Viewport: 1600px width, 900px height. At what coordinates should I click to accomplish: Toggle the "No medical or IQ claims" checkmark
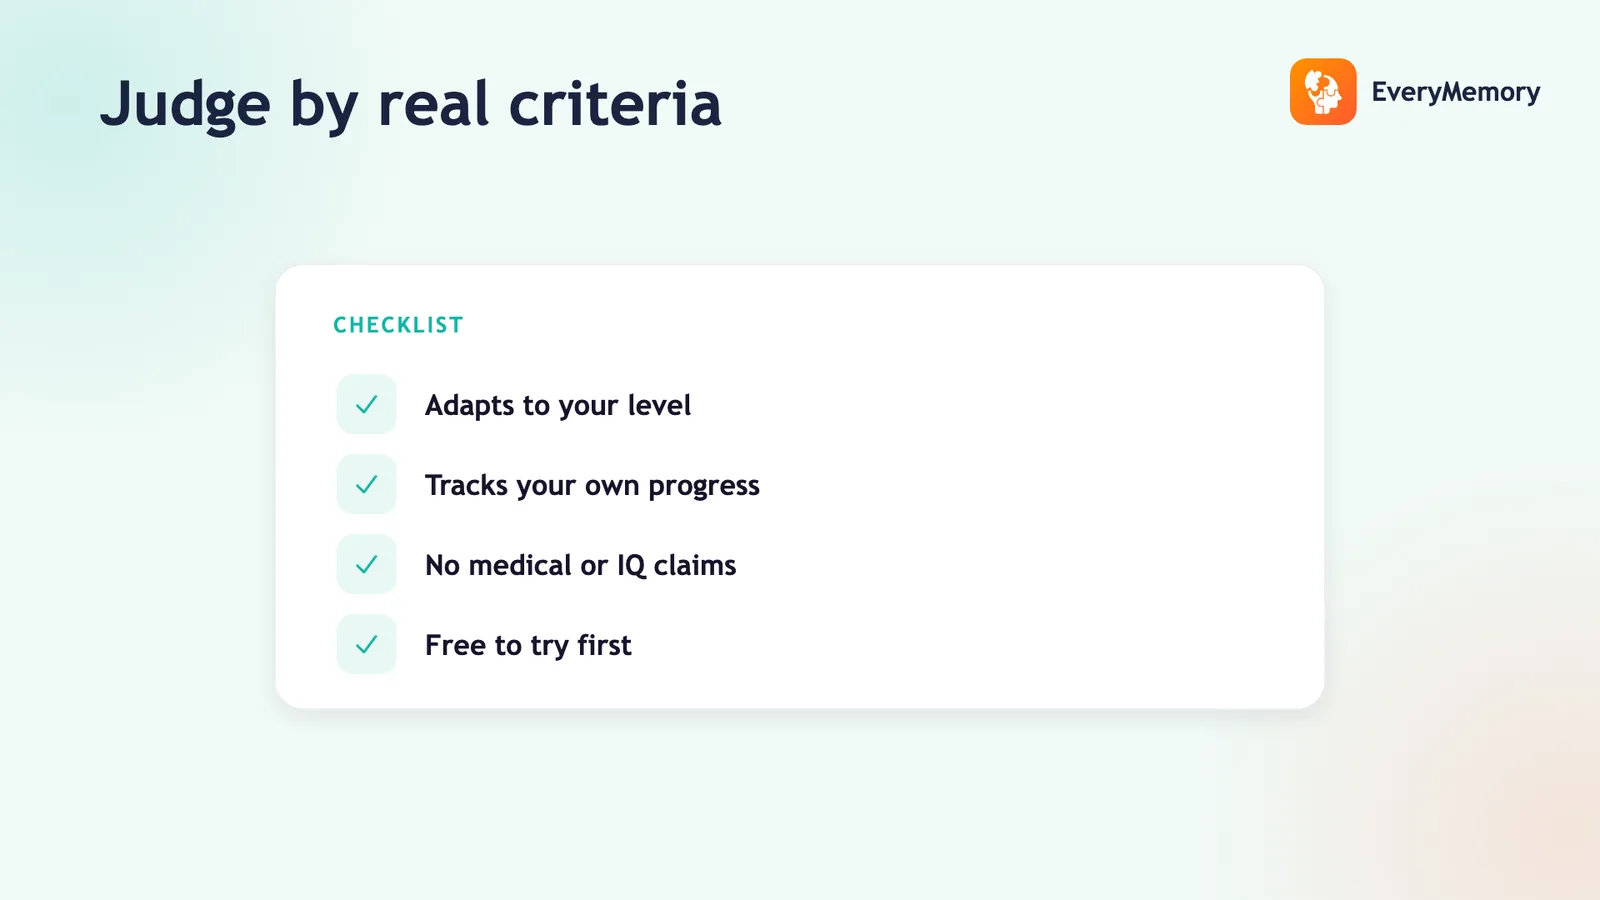pyautogui.click(x=367, y=564)
